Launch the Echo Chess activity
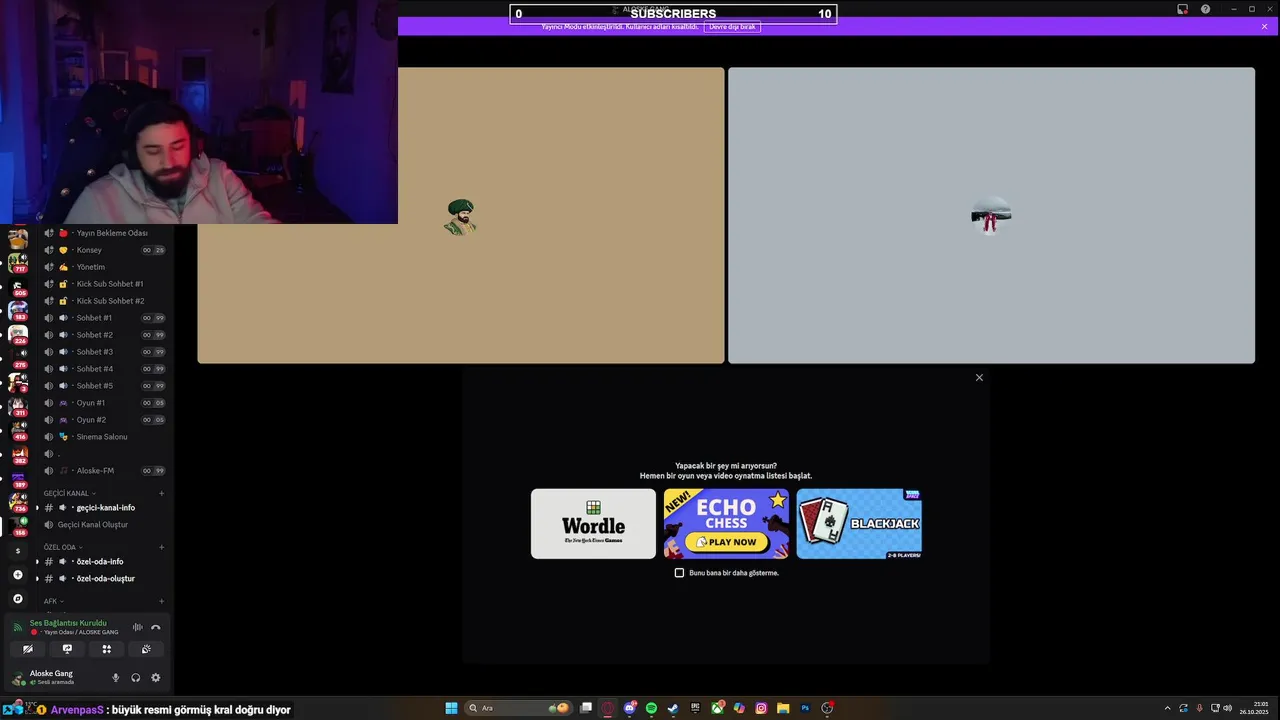 click(726, 524)
